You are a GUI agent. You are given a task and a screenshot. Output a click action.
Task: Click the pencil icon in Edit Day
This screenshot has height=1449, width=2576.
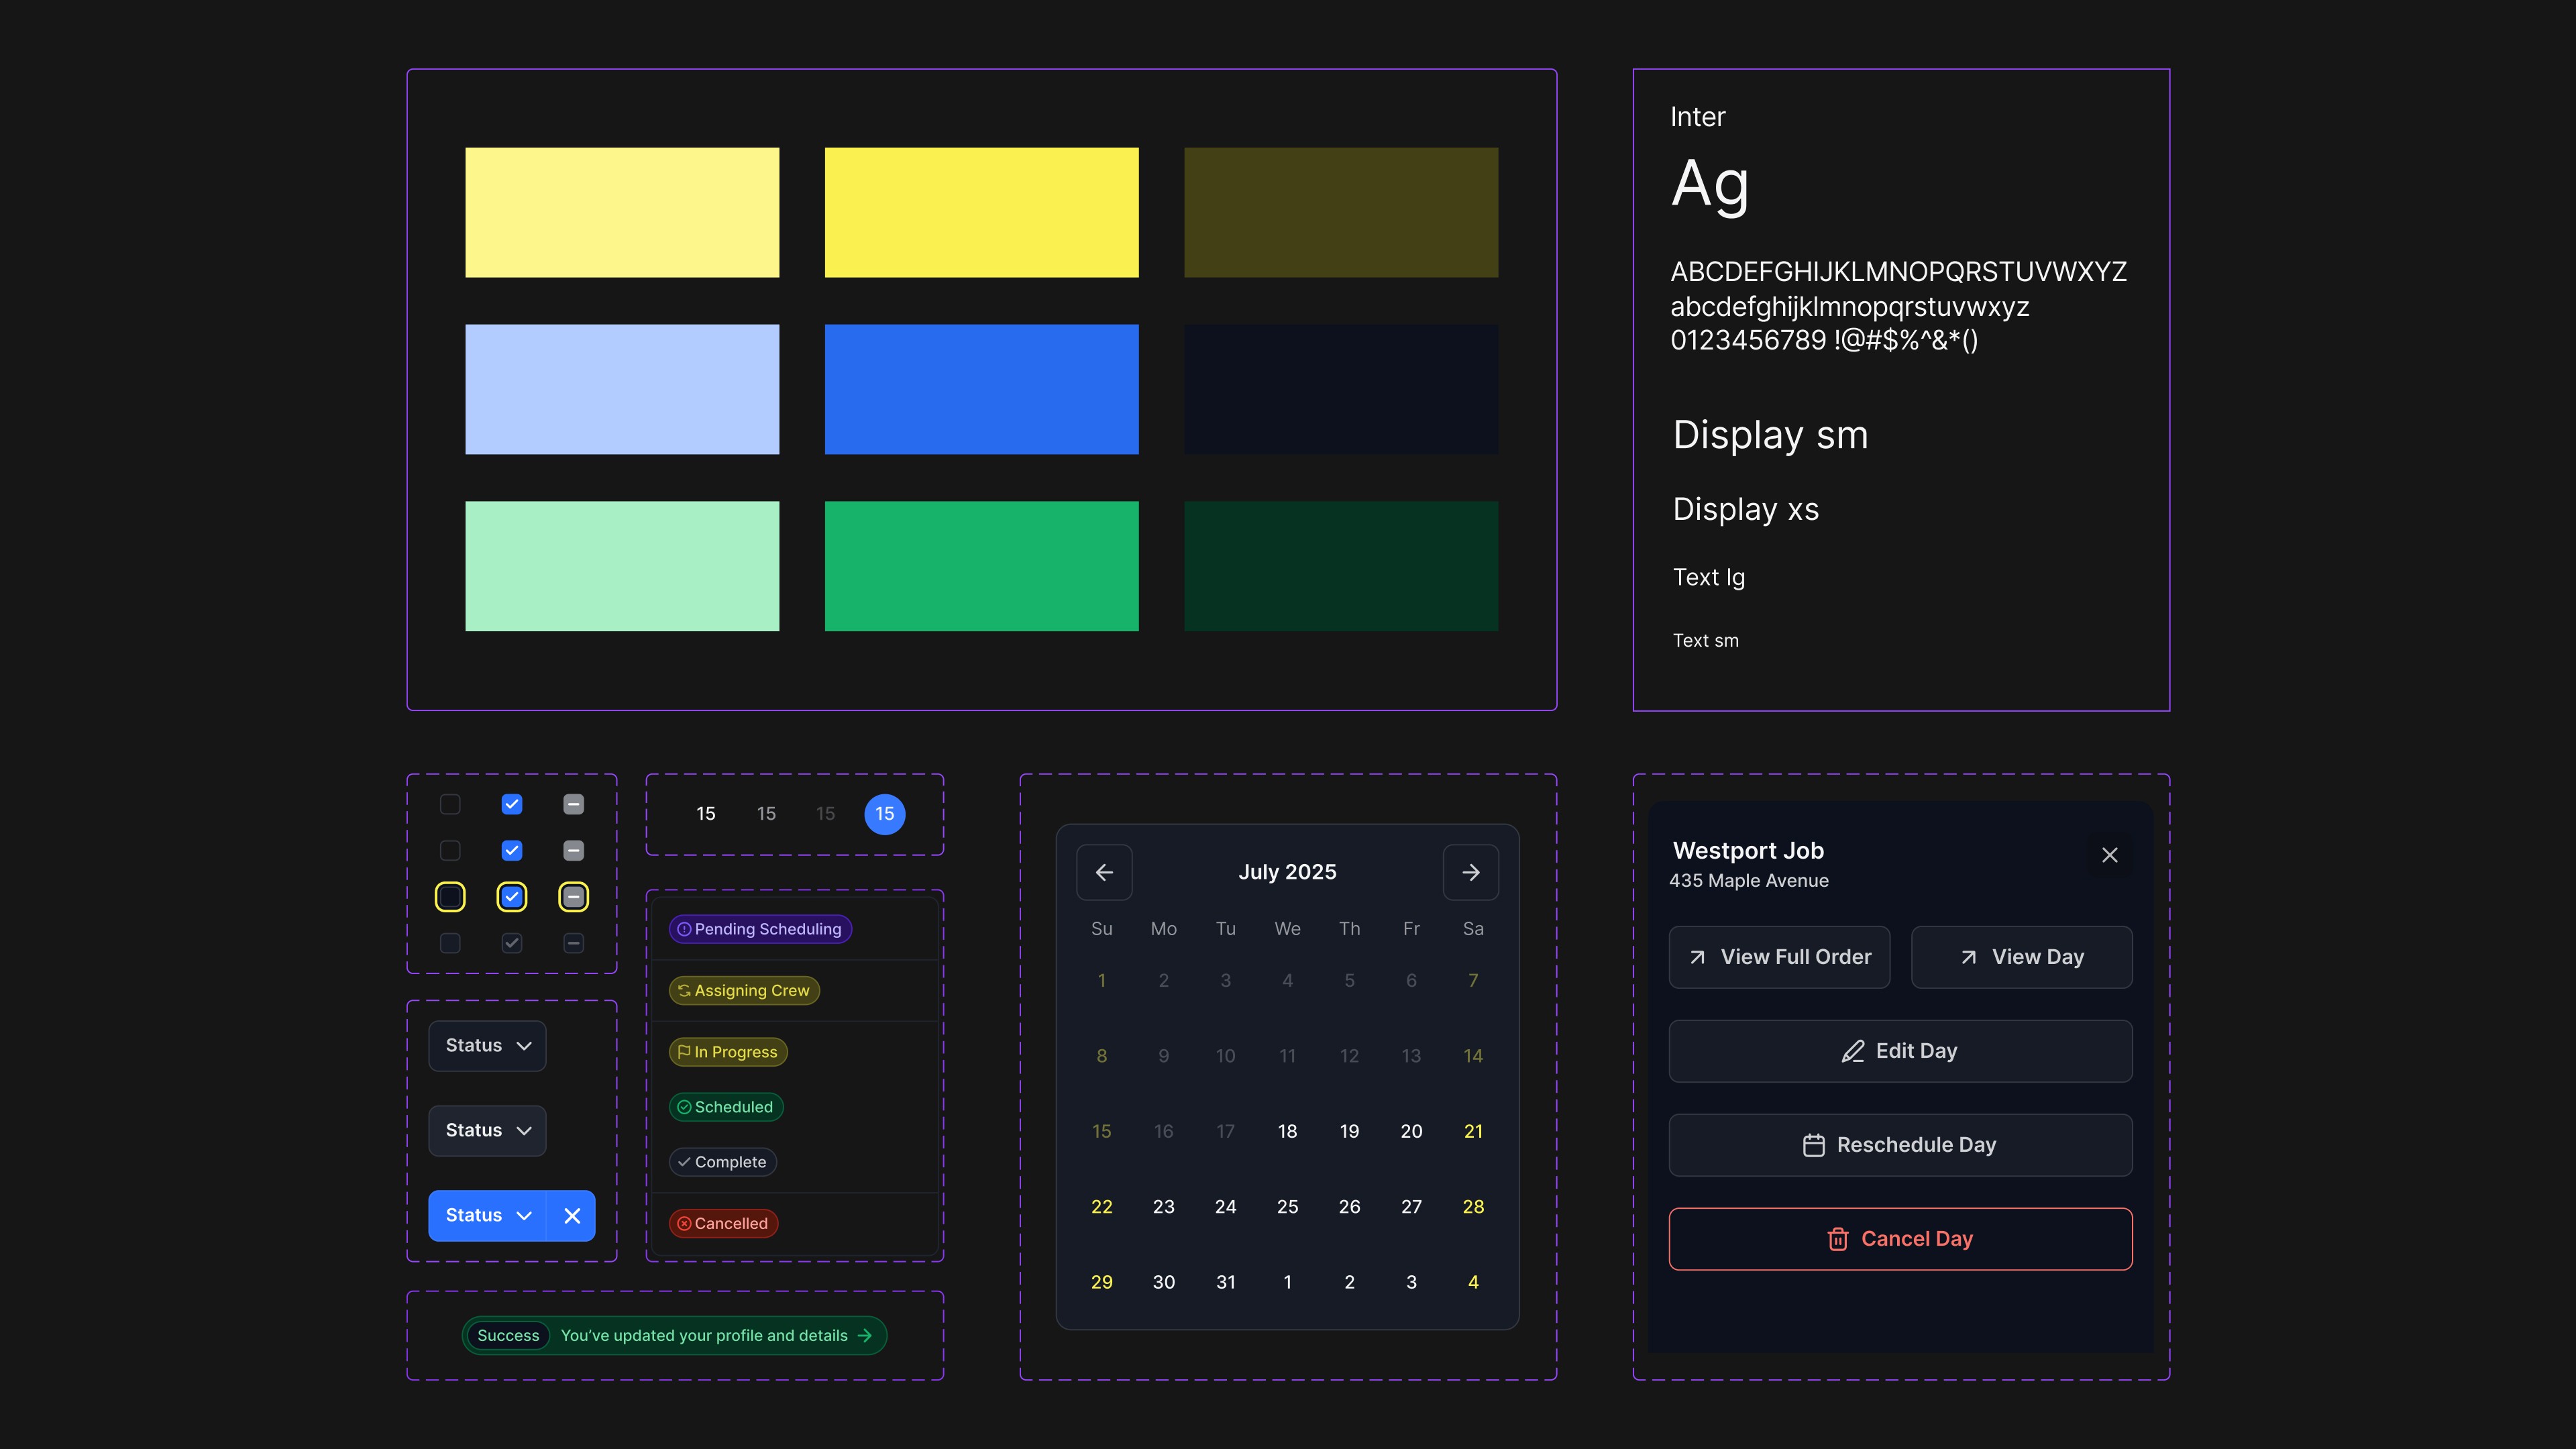(x=1852, y=1051)
